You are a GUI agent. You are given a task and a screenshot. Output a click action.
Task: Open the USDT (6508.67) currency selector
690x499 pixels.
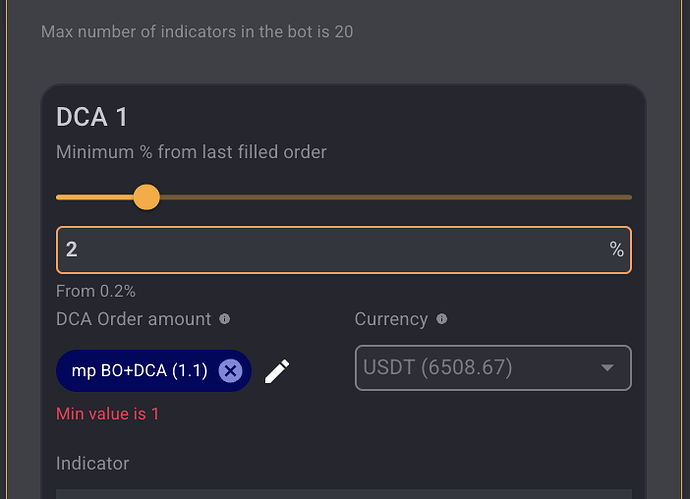[493, 368]
